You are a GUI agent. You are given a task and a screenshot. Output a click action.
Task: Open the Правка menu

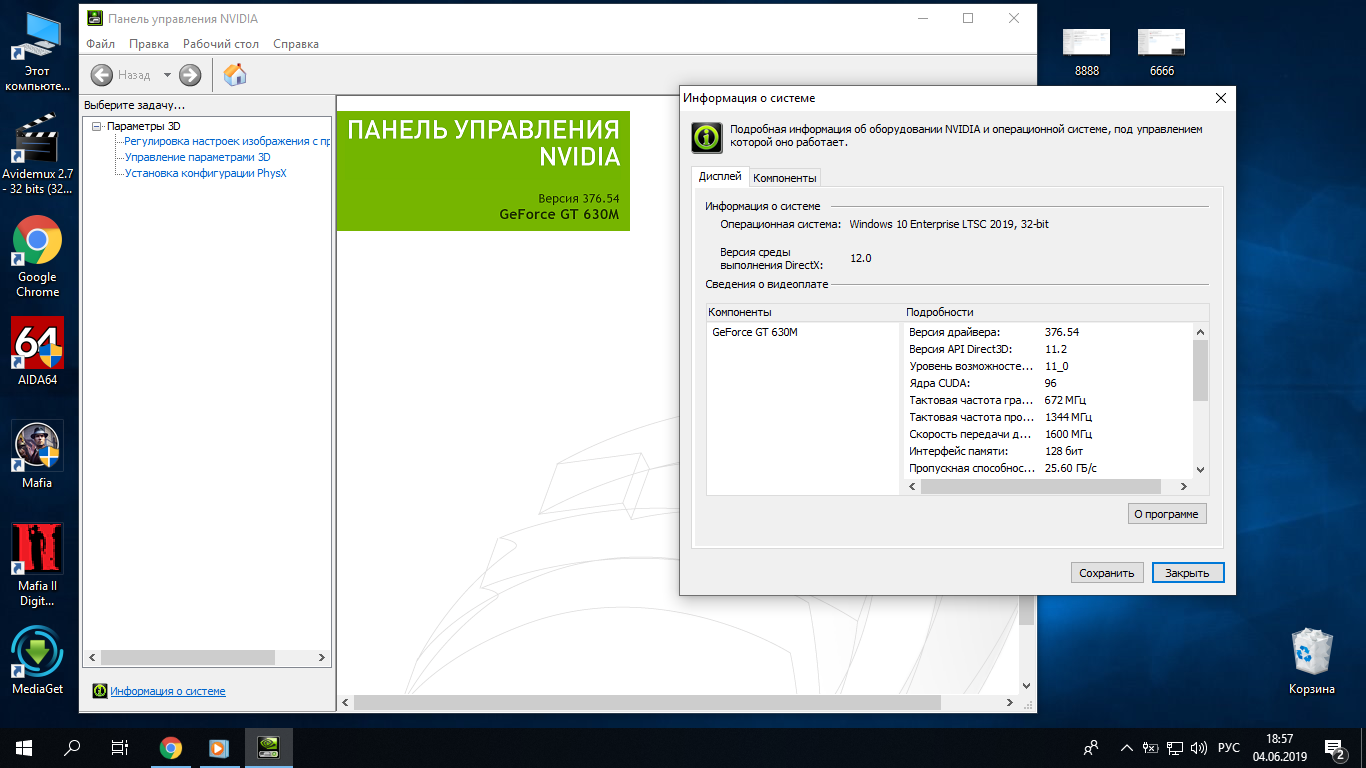pyautogui.click(x=149, y=44)
